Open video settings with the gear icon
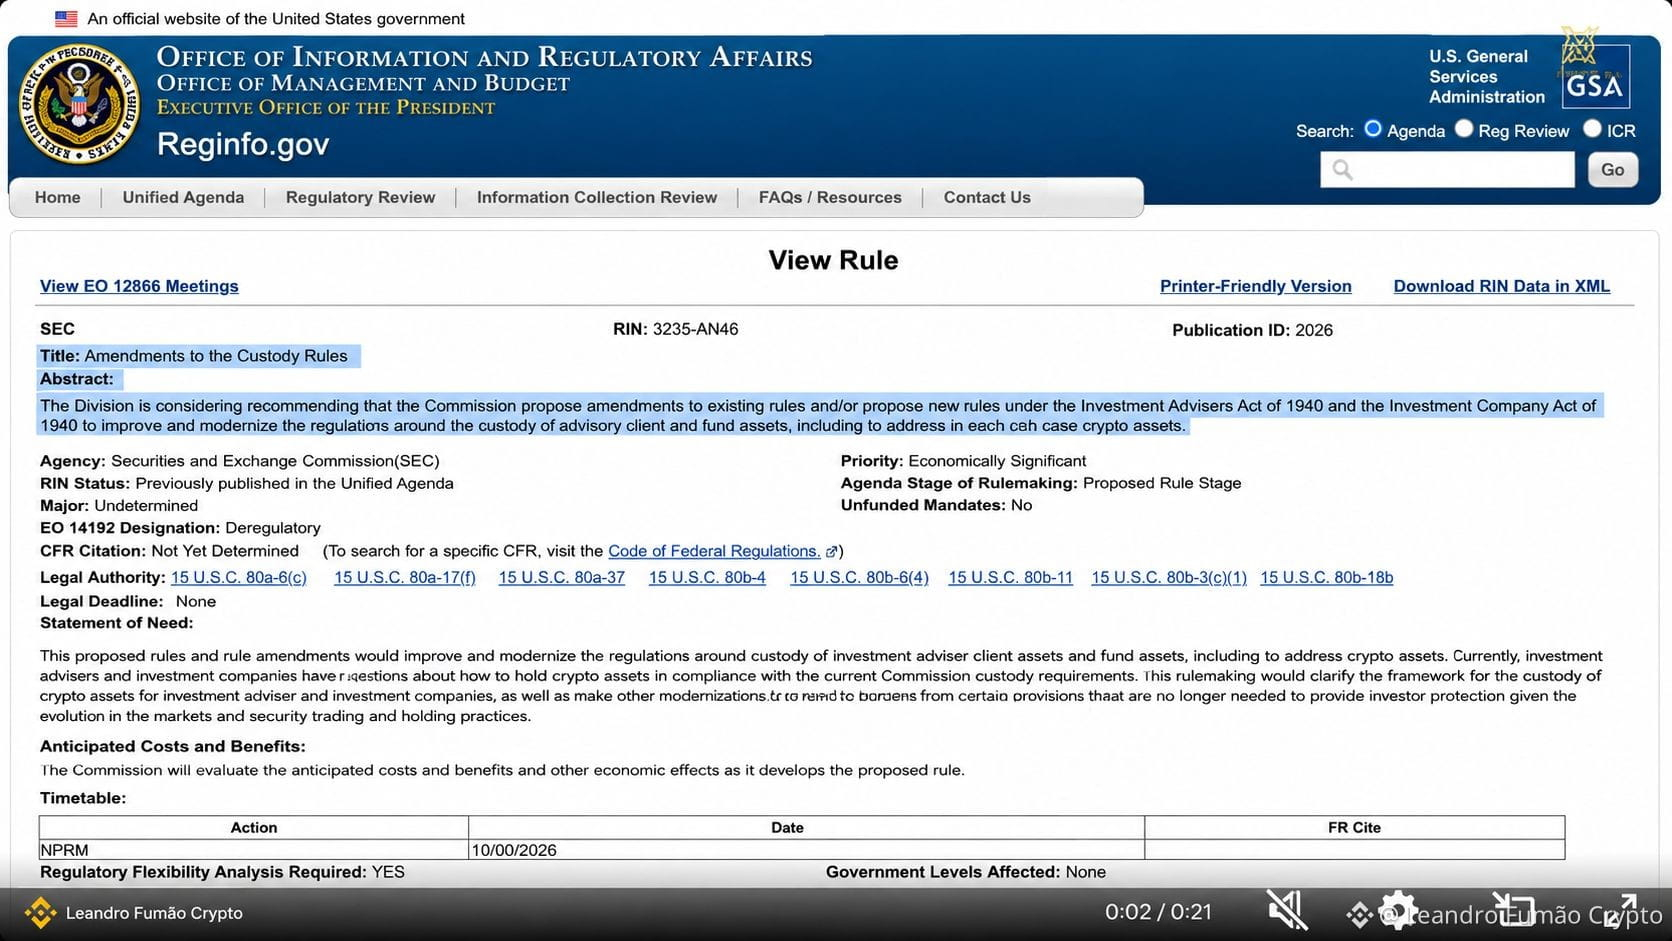1672x941 pixels. tap(1397, 912)
